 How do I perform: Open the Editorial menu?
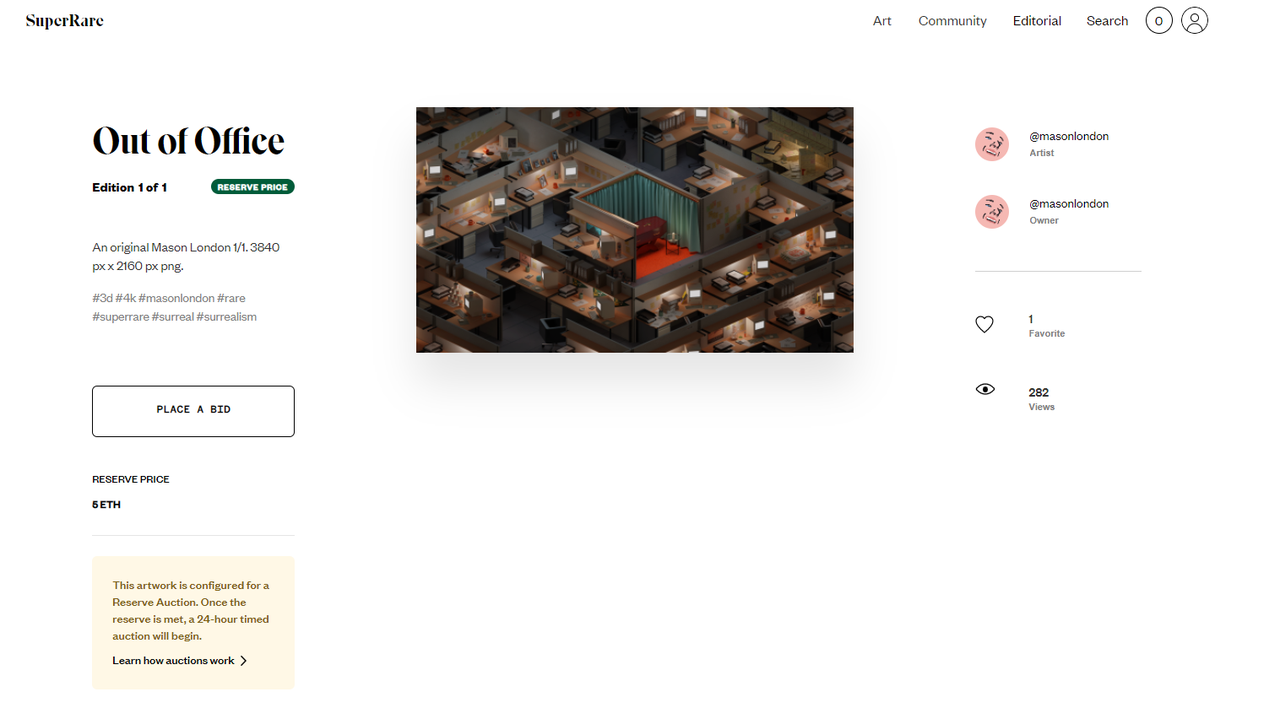pyautogui.click(x=1037, y=21)
